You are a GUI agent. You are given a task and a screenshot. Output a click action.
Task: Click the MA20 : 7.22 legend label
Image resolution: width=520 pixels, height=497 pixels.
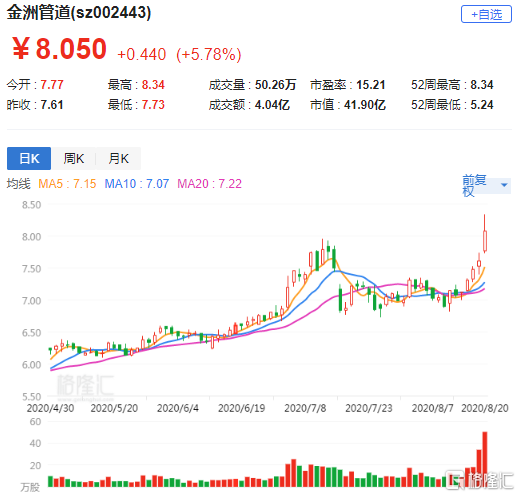(209, 184)
